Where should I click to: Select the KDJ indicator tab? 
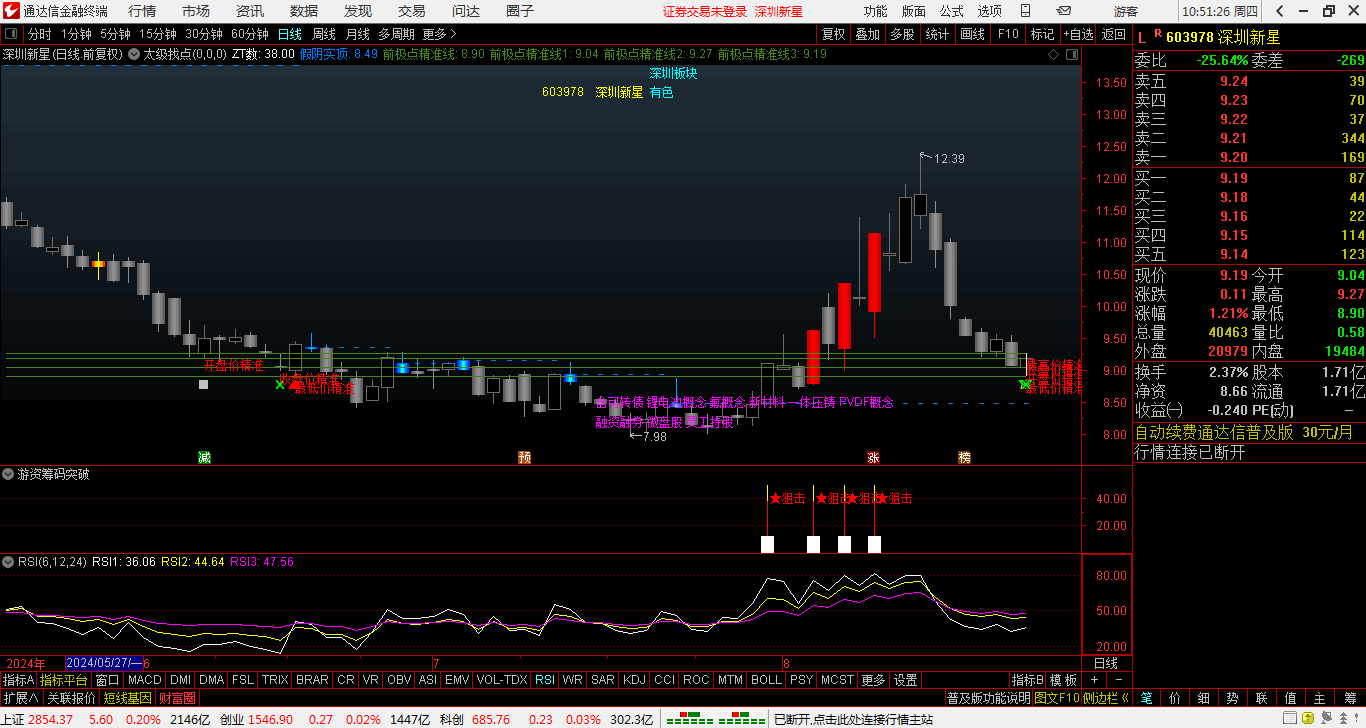634,680
